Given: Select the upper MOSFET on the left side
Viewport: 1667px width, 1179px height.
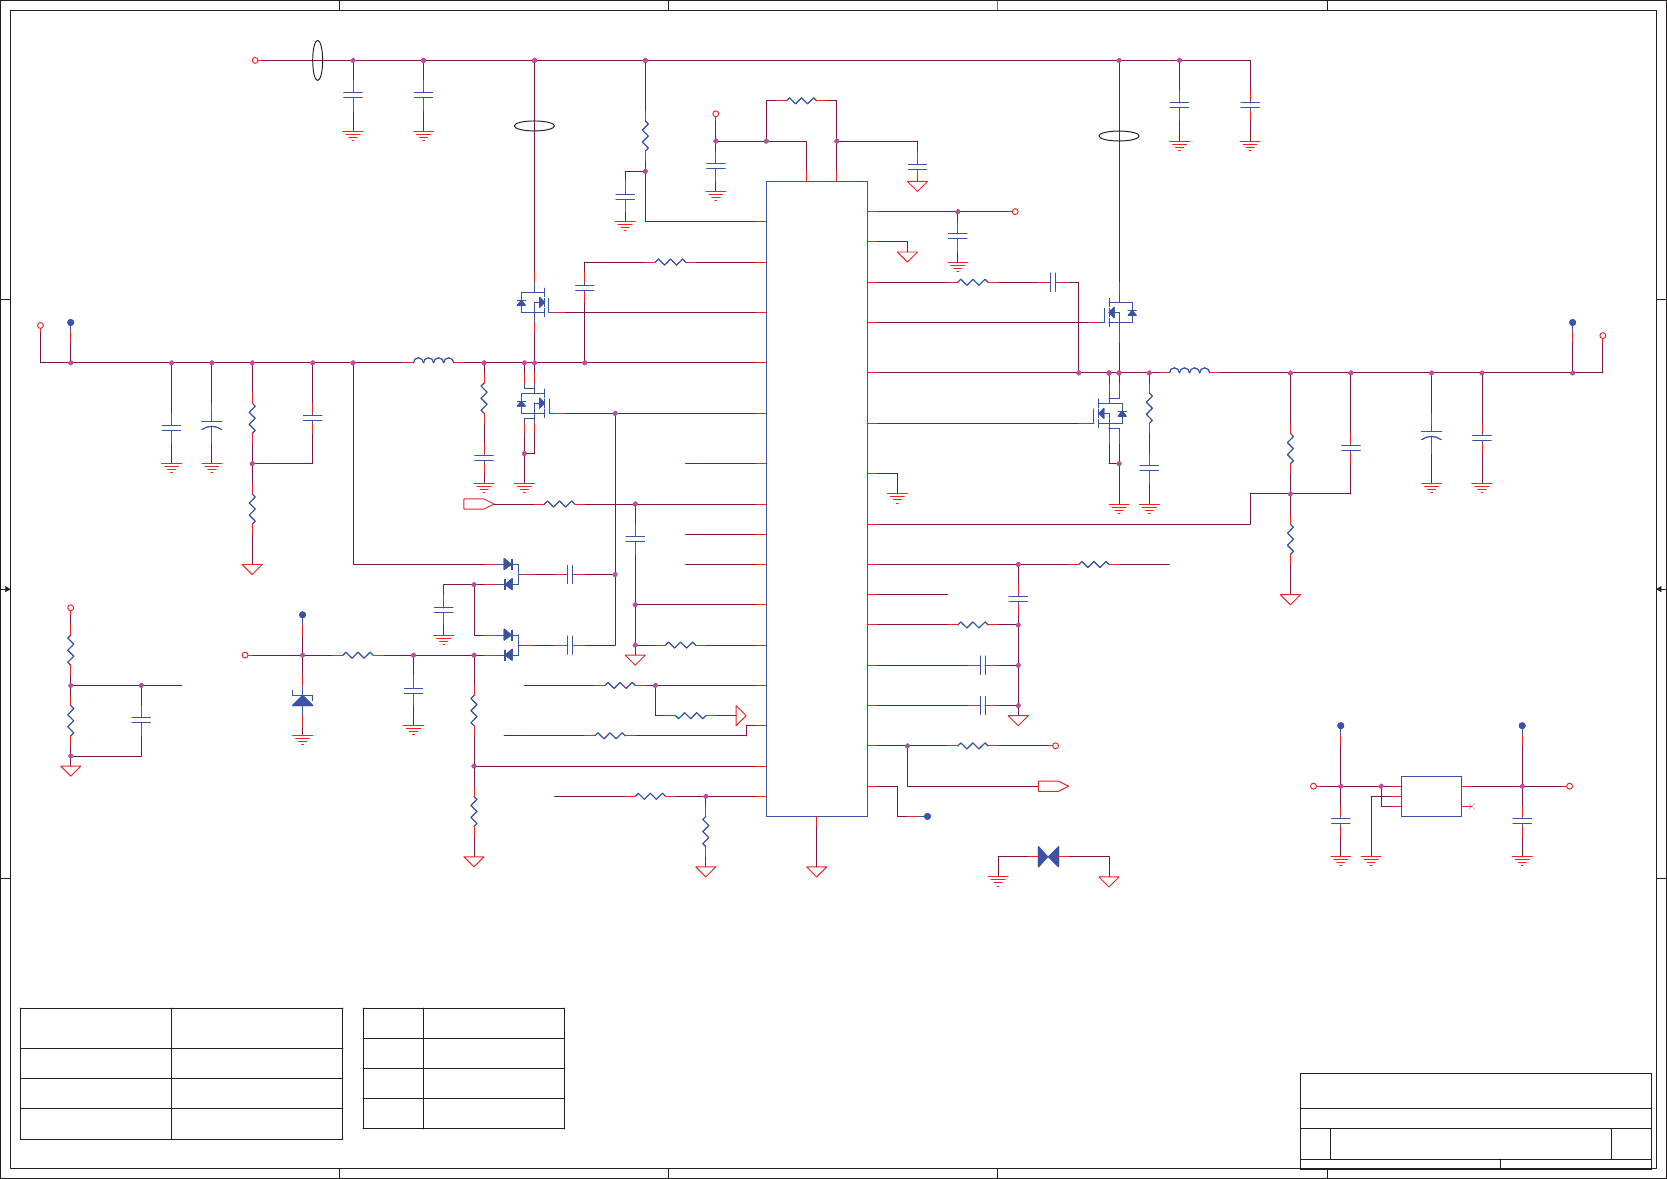Looking at the screenshot, I should [533, 302].
